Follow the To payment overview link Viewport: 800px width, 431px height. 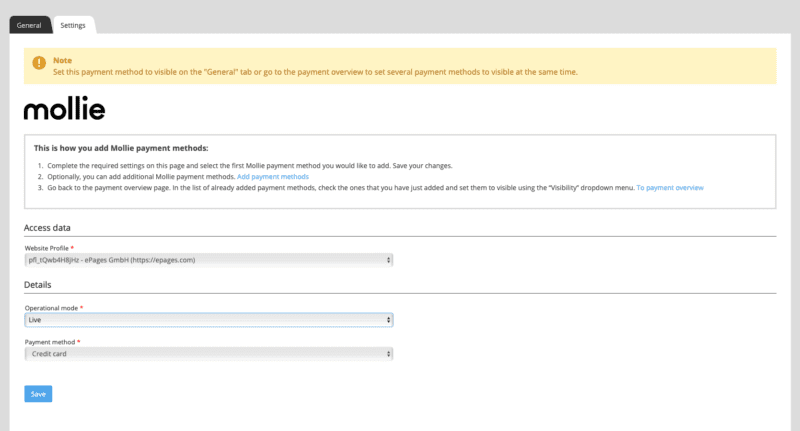click(670, 188)
